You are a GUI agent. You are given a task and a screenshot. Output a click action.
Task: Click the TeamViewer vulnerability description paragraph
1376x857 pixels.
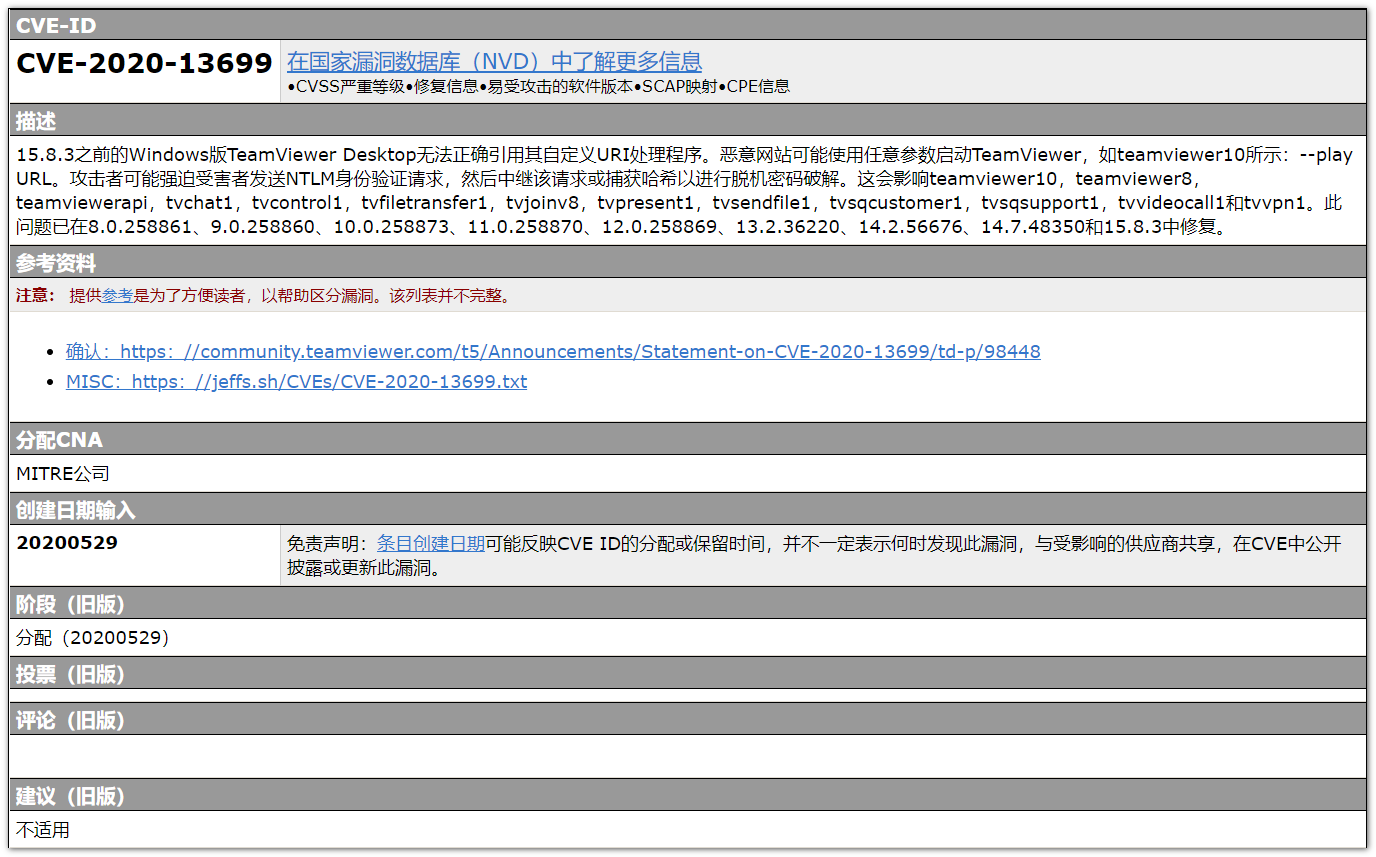(685, 191)
